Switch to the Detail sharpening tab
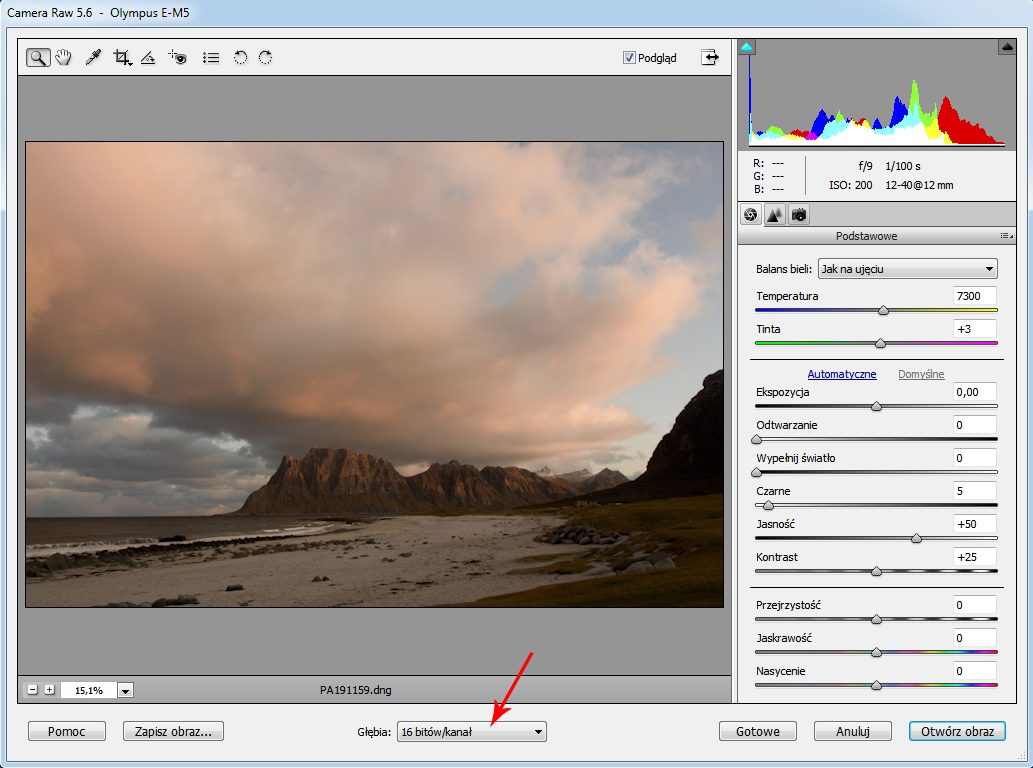This screenshot has height=768, width=1033. click(x=775, y=214)
